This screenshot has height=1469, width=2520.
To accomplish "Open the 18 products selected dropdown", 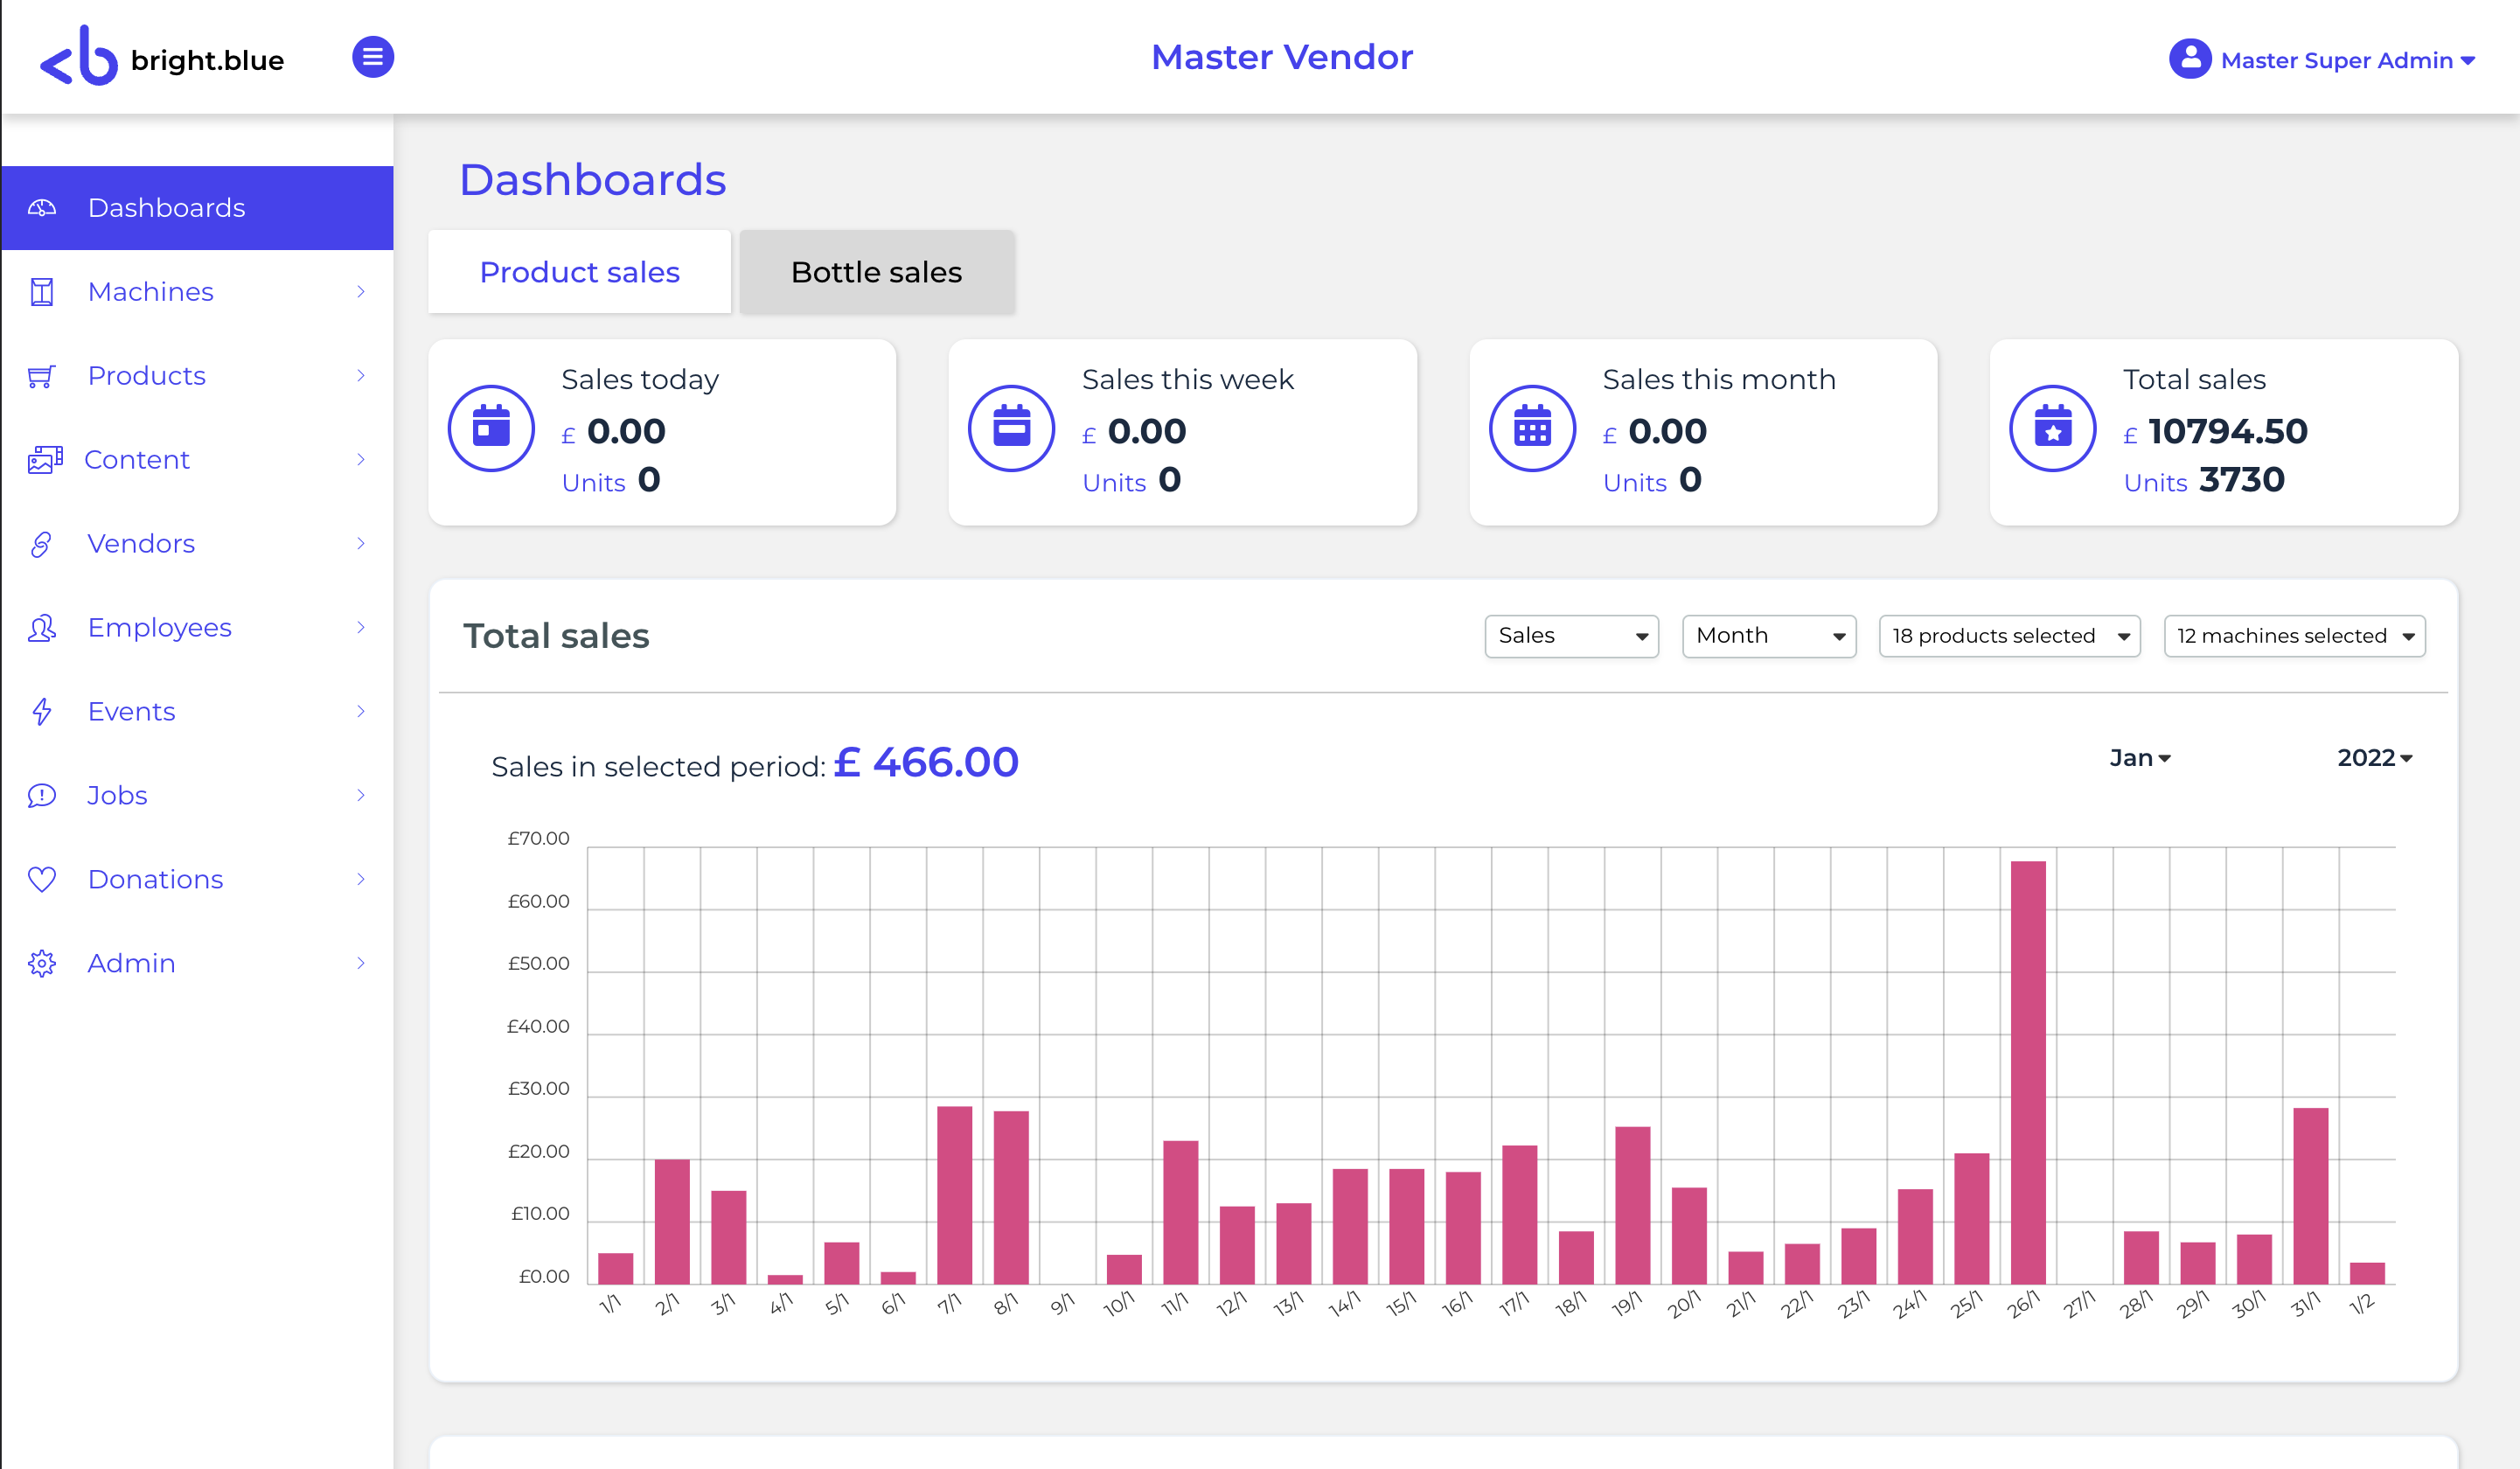I will pyautogui.click(x=2009, y=636).
